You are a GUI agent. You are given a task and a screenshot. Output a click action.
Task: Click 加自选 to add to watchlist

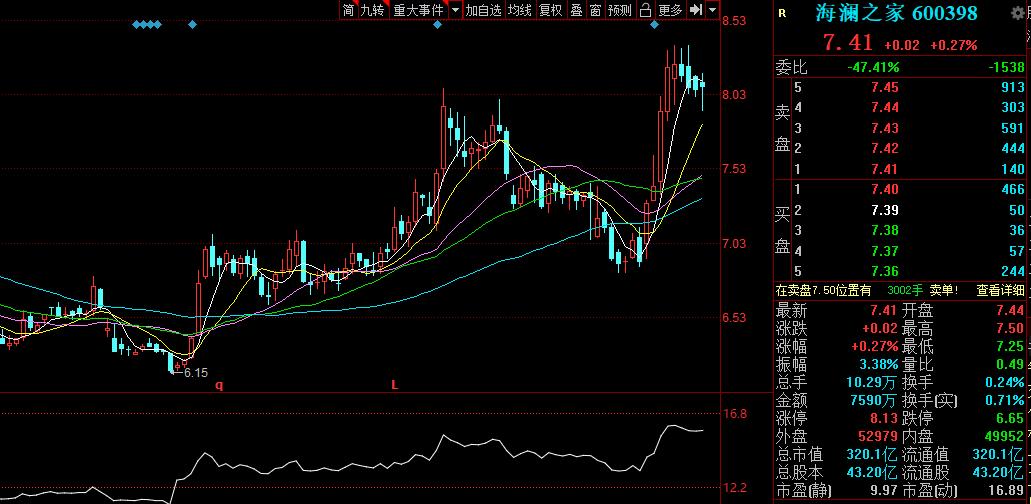coord(484,10)
